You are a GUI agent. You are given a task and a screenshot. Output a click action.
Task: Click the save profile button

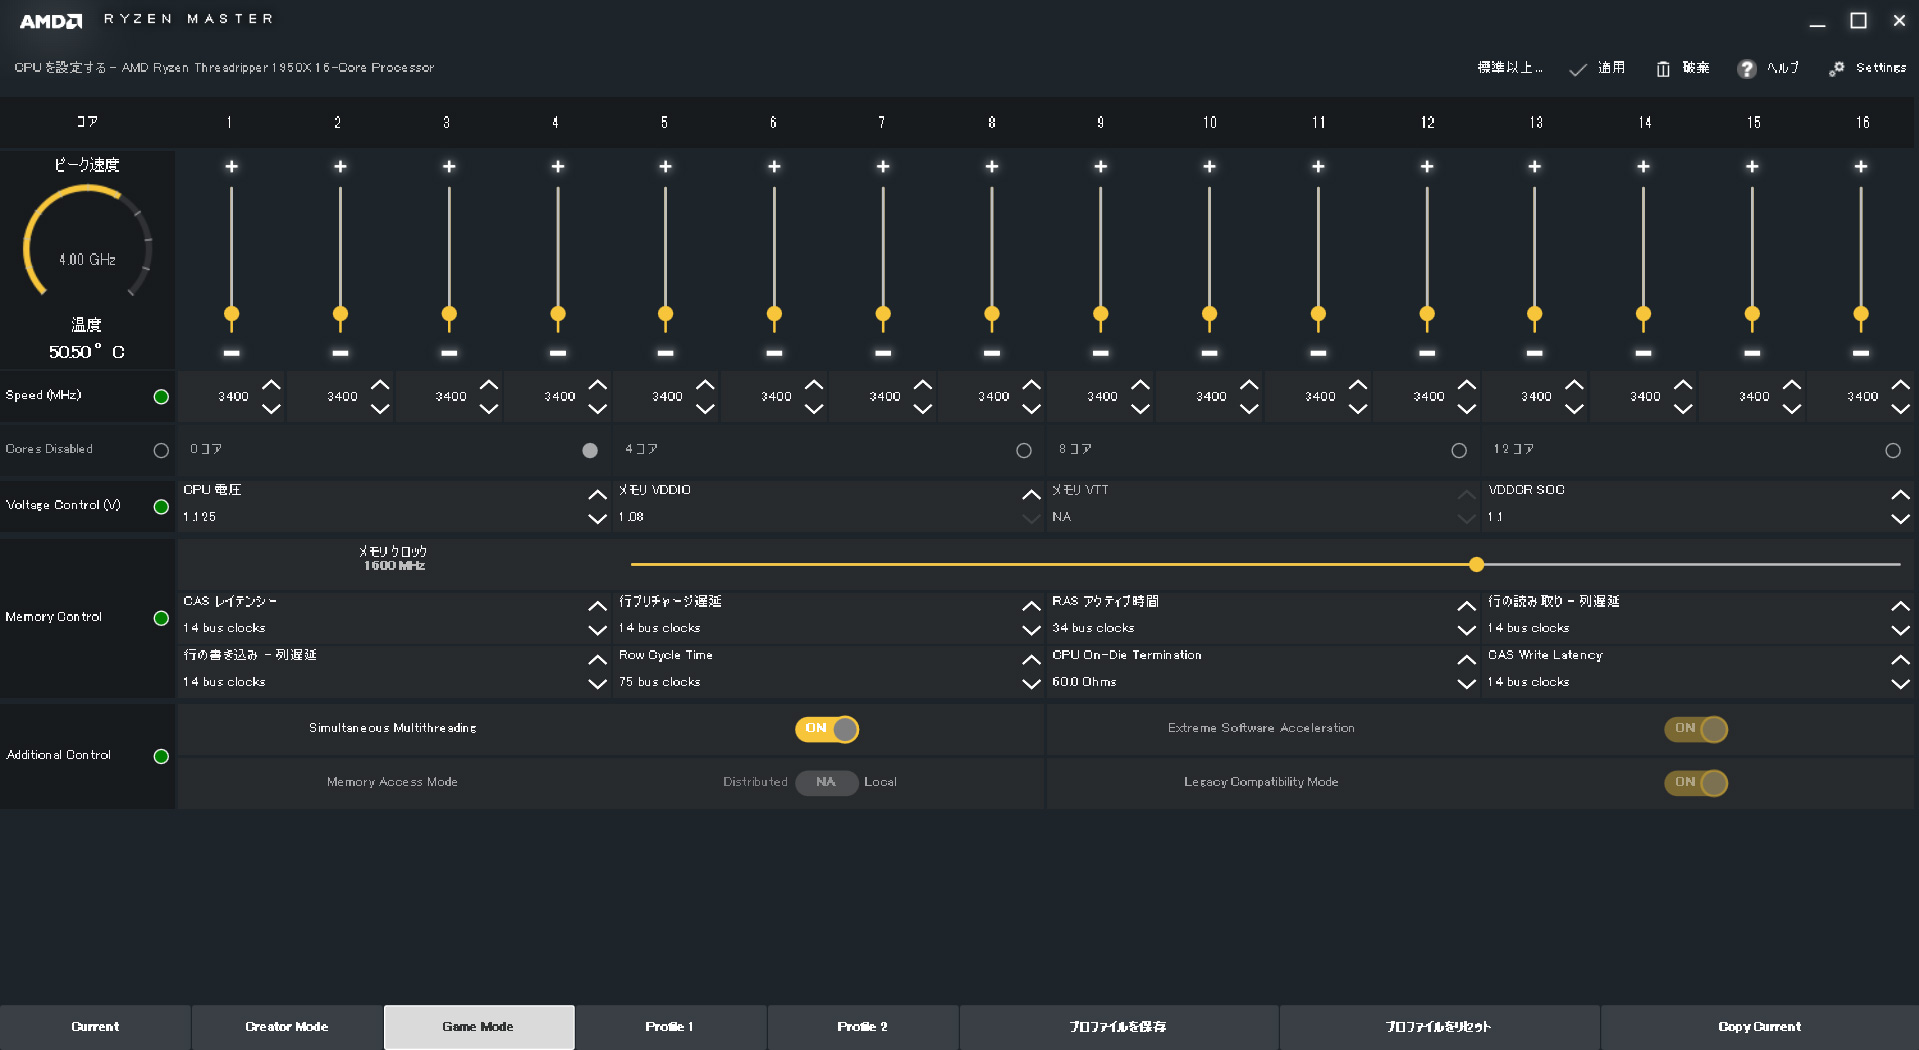pos(1118,1027)
